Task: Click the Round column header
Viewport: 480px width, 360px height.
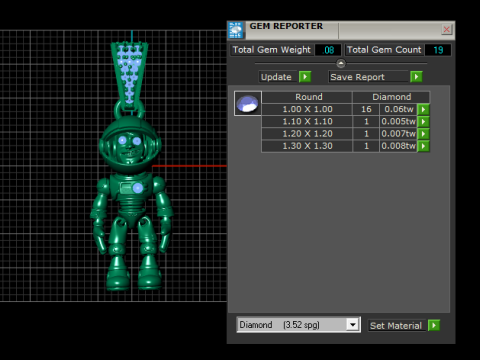Action: tap(307, 97)
